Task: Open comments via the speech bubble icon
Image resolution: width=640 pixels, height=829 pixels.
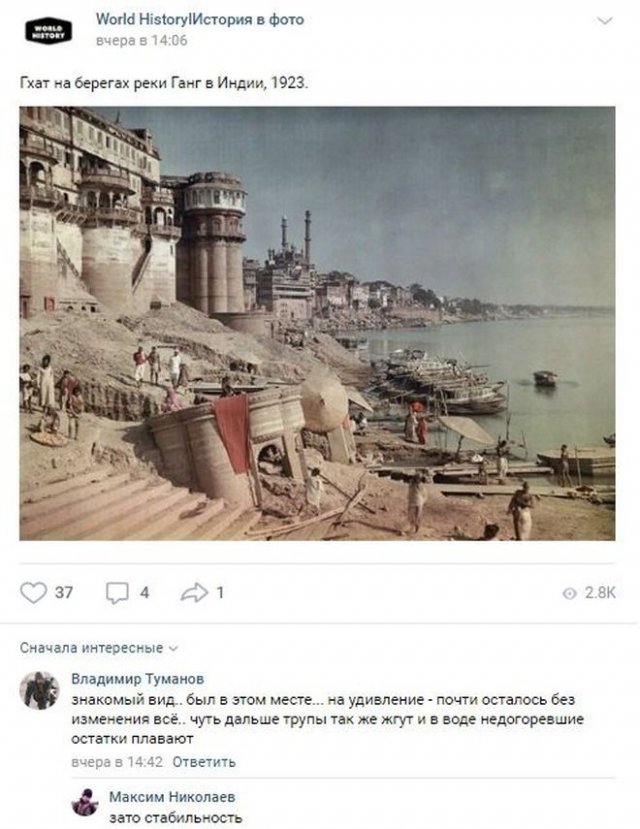Action: tap(117, 593)
